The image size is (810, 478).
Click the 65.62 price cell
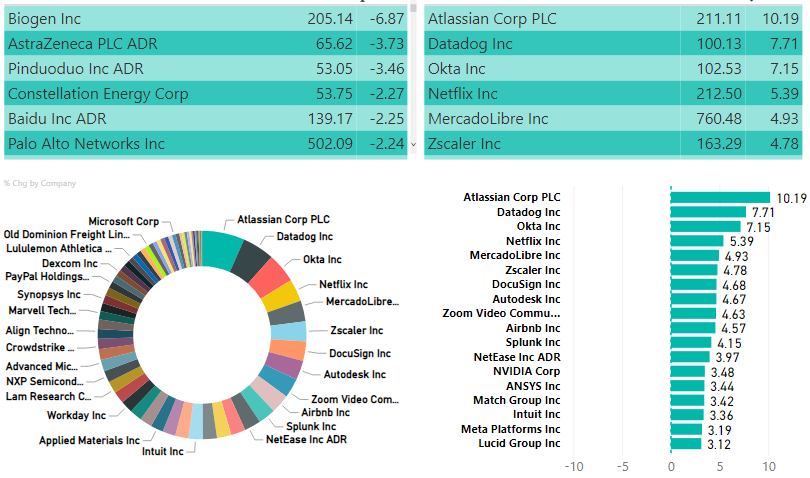tap(334, 43)
